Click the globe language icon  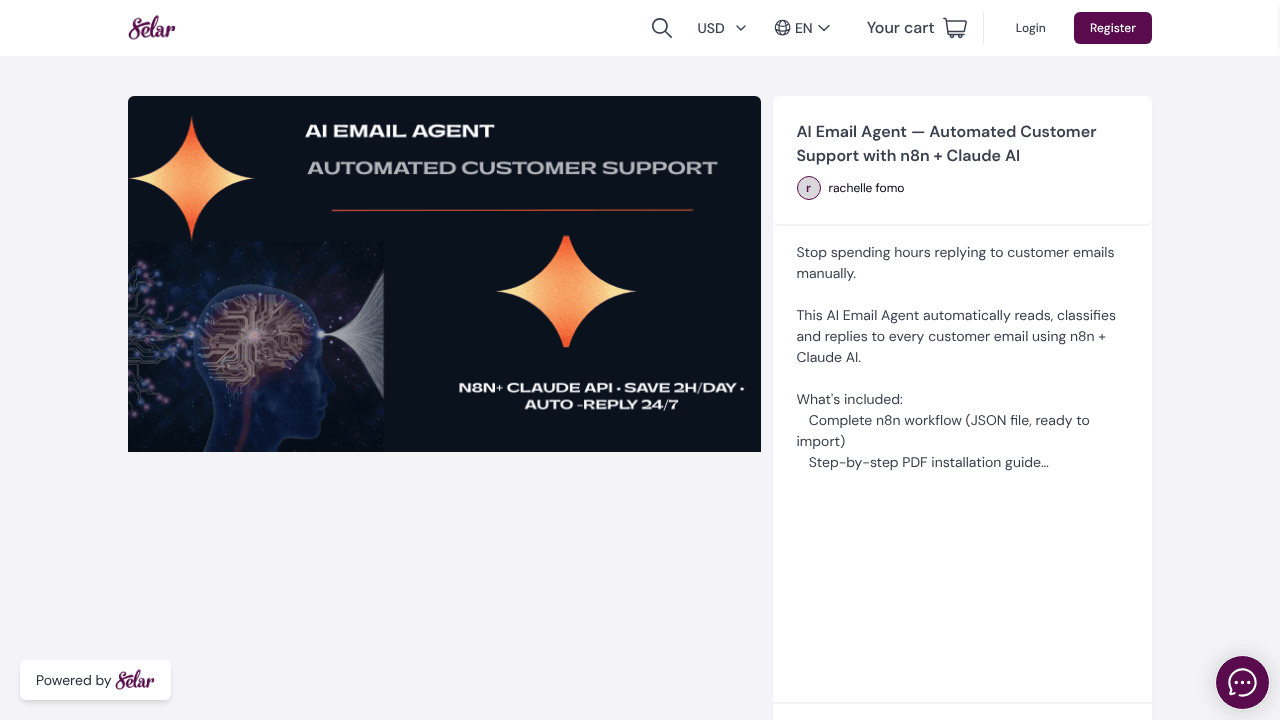(783, 28)
